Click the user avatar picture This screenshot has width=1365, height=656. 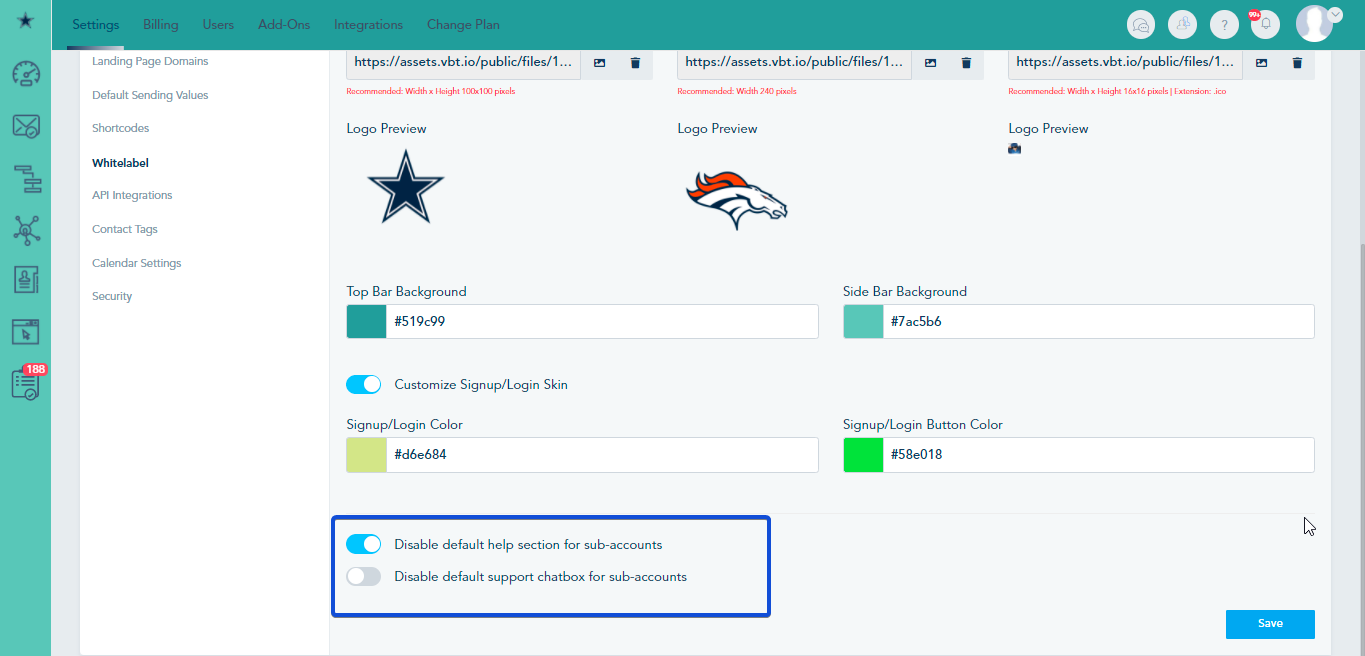click(x=1314, y=24)
